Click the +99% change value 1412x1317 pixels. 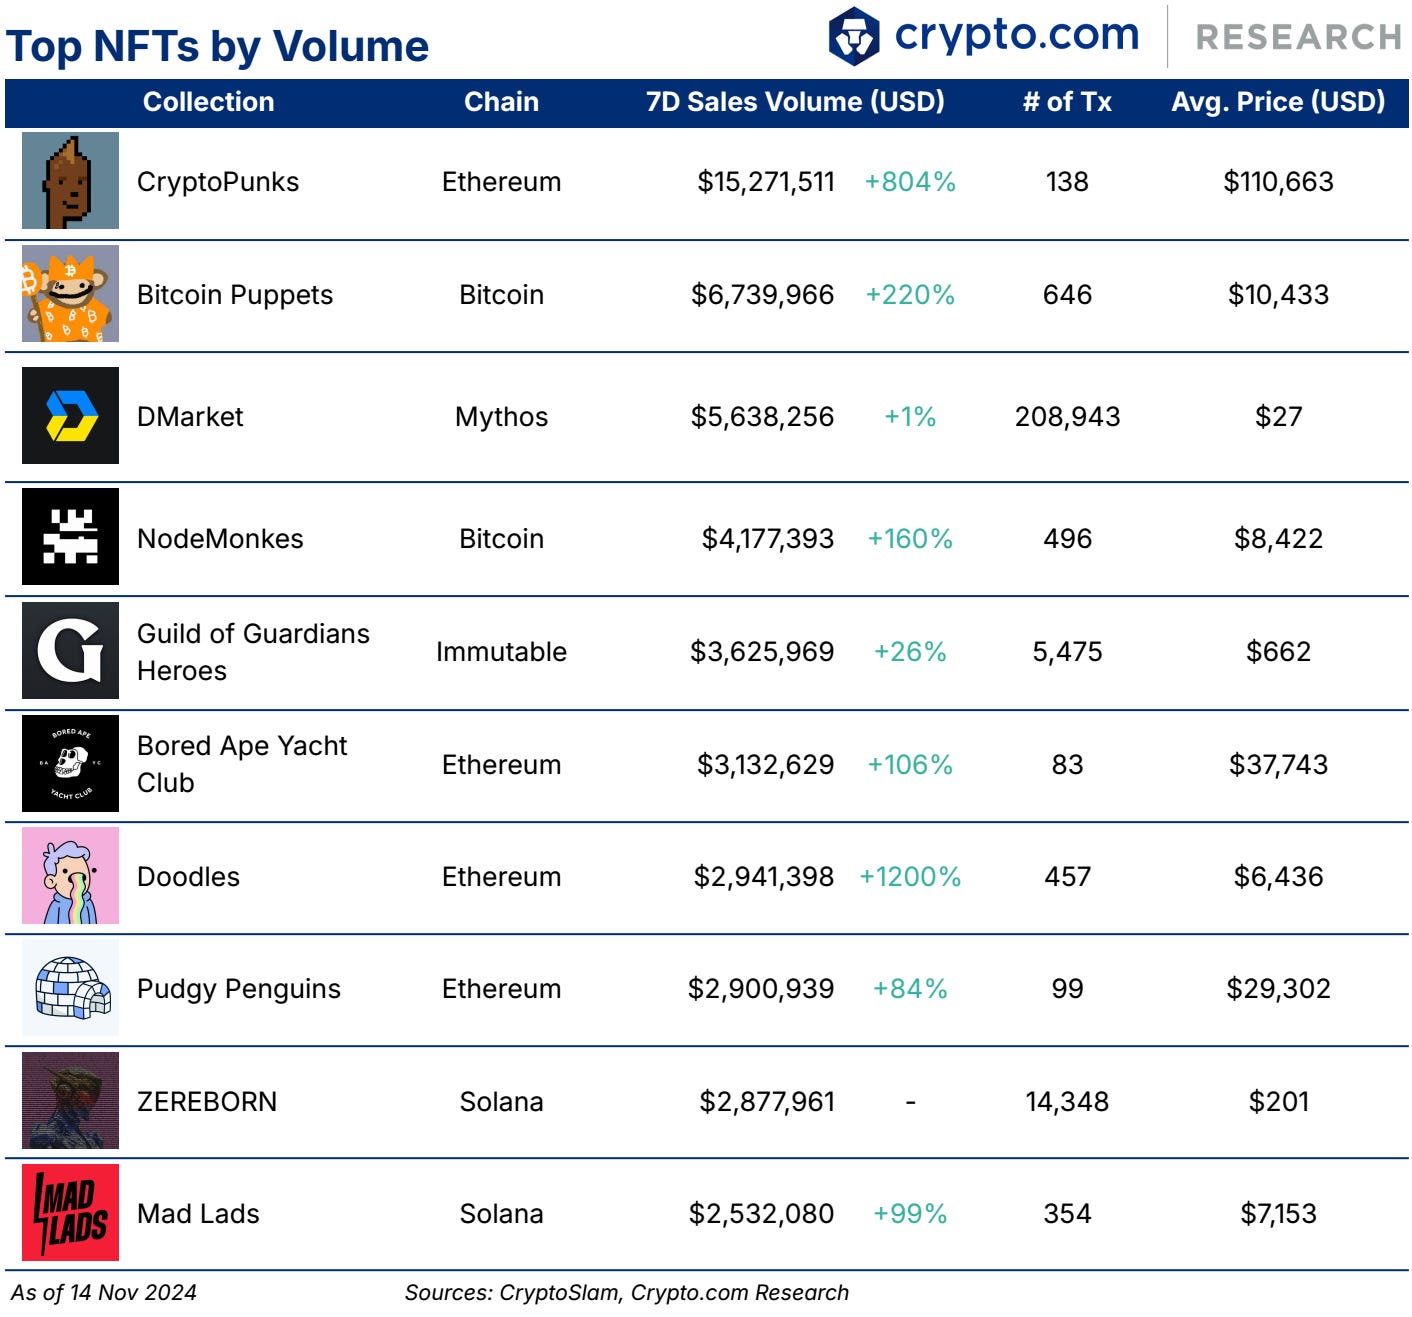(910, 1214)
